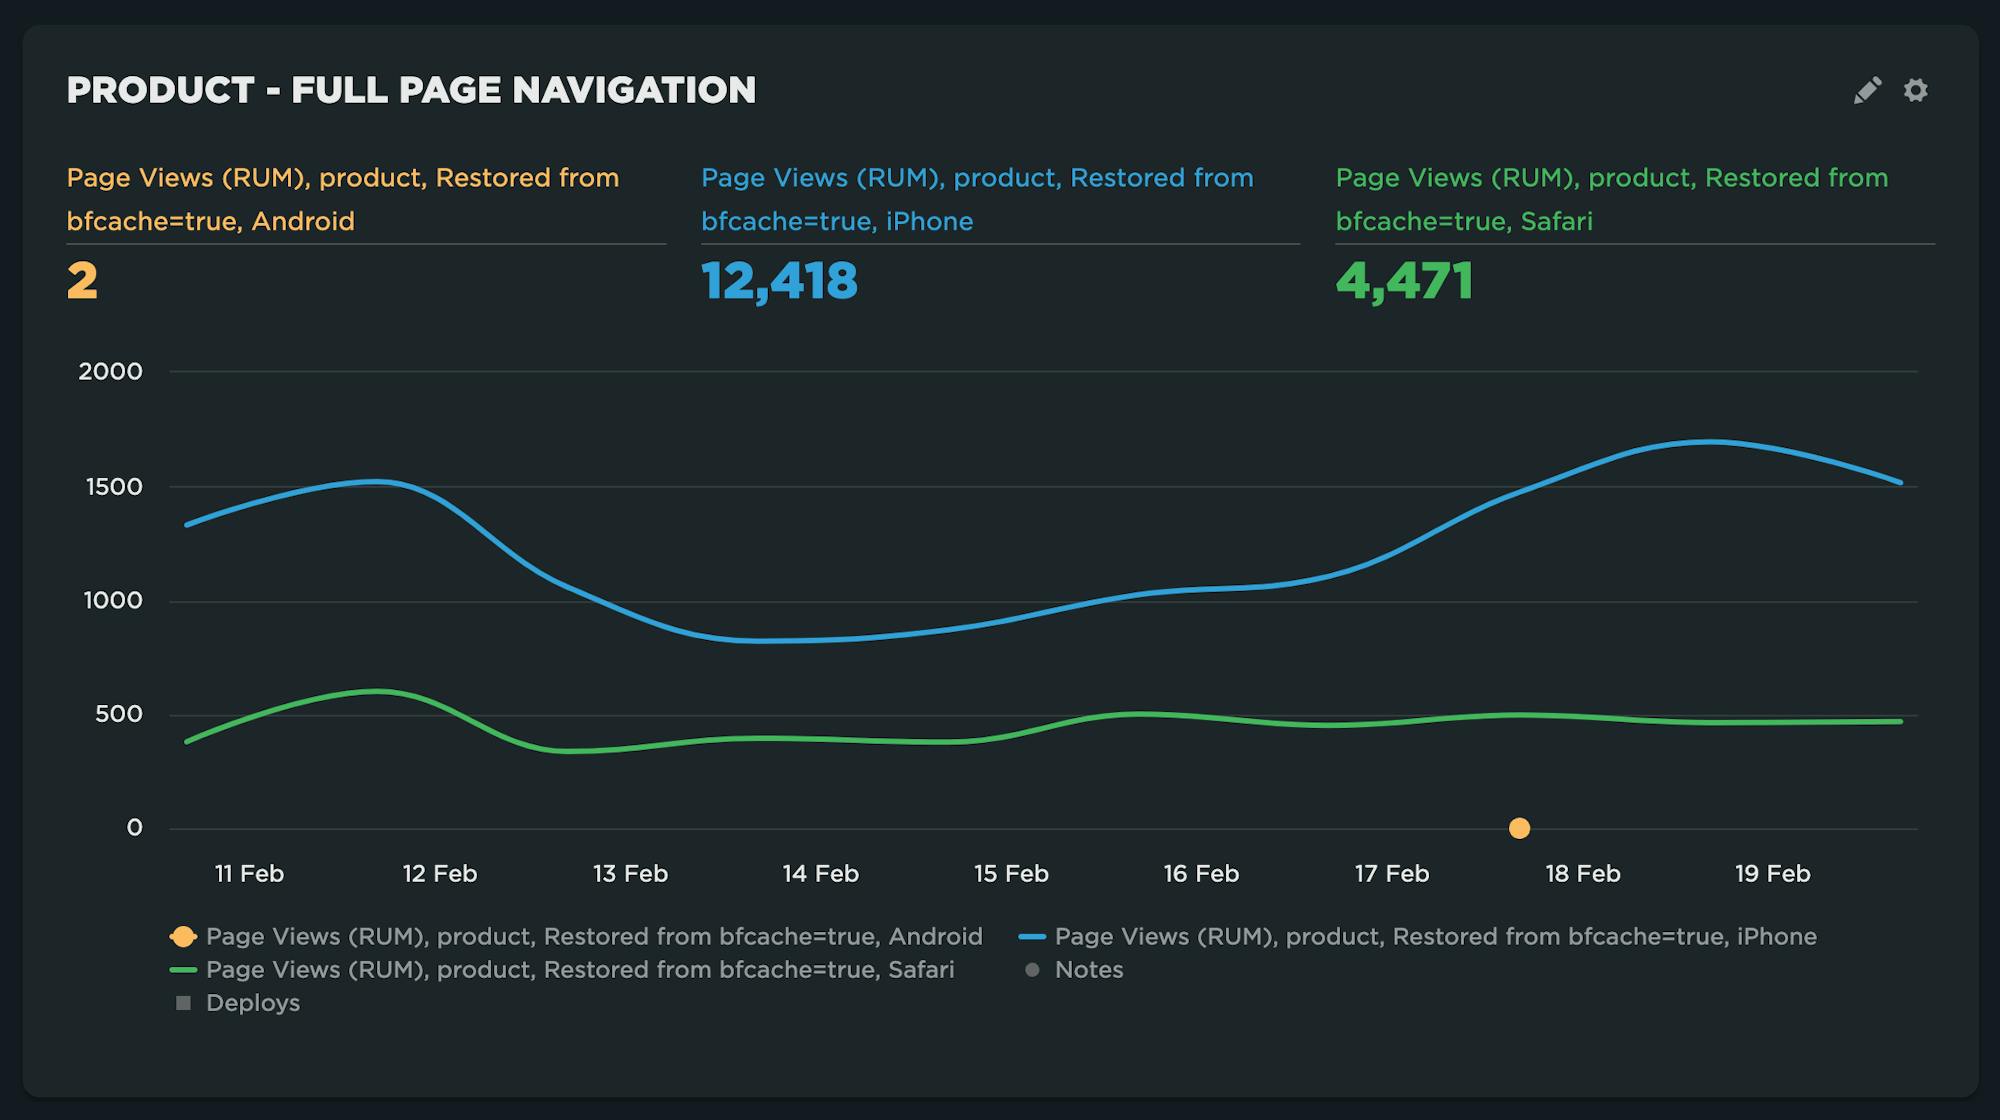The image size is (2000, 1120).
Task: Toggle Deploys visibility in the legend
Action: click(x=253, y=1003)
